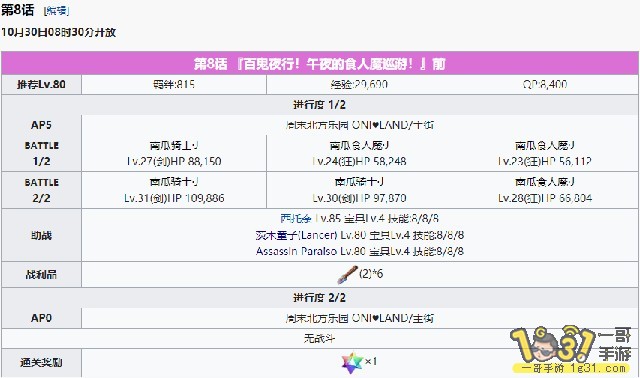Select the 10月30日08时30分开放 line
Viewport: 640px width, 378px height.
(59, 32)
